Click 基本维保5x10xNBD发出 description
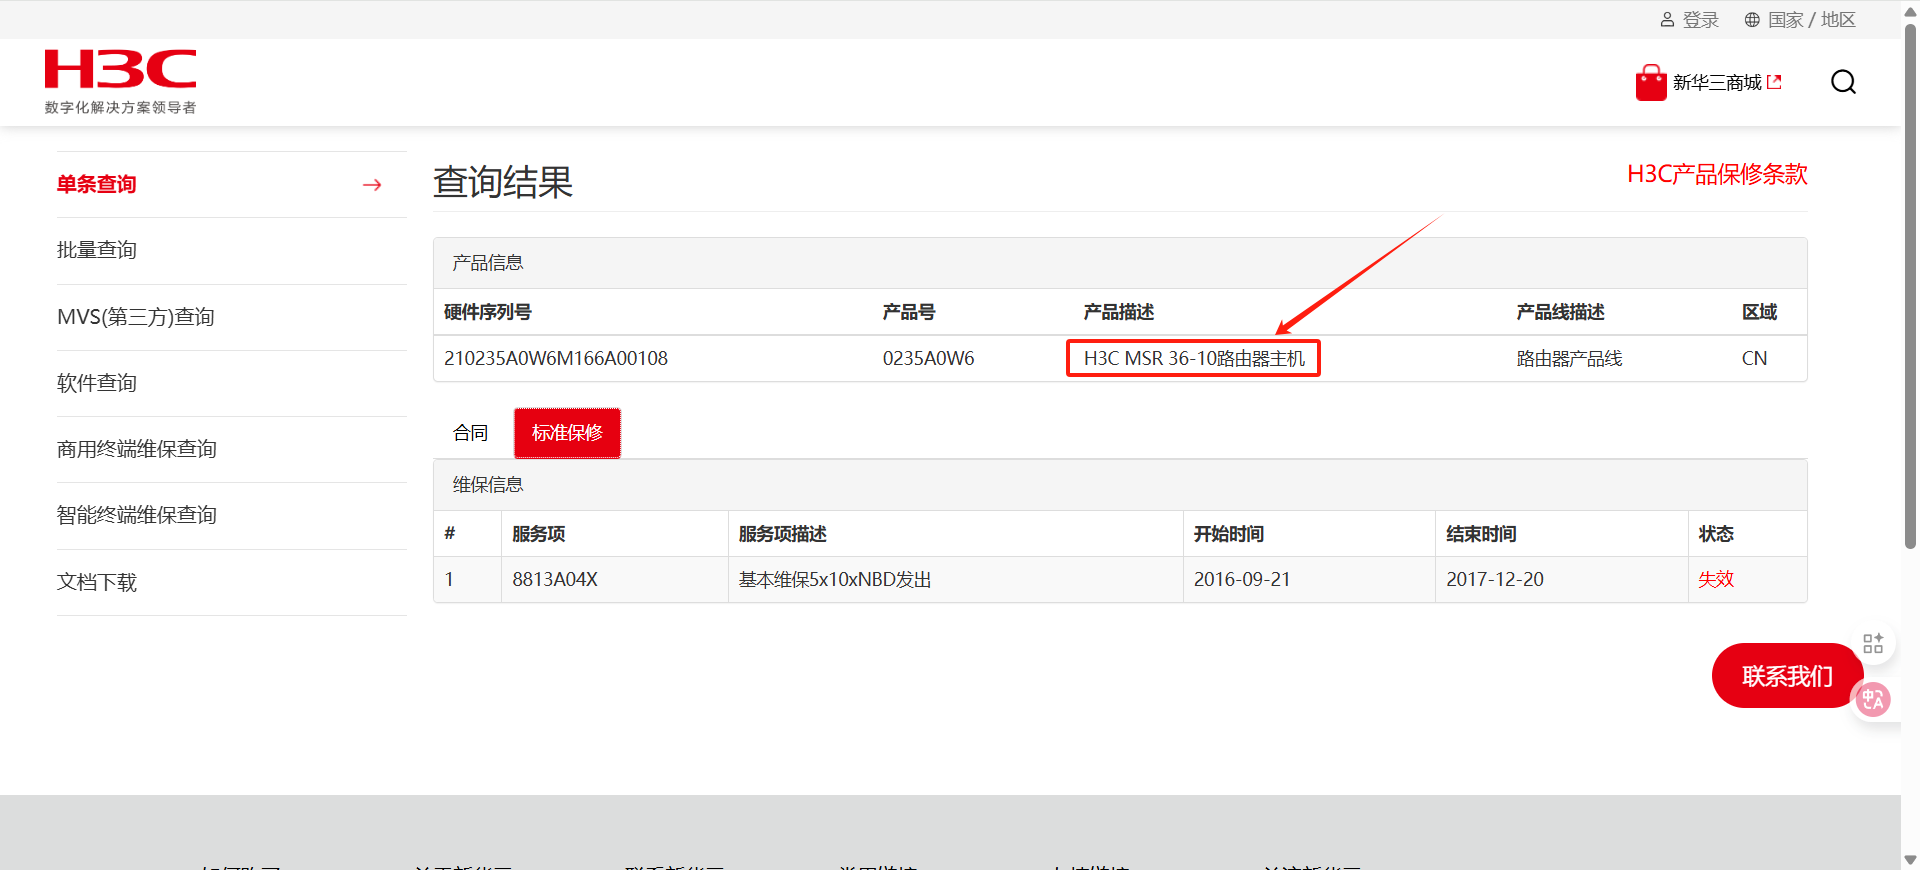The width and height of the screenshot is (1920, 870). pos(835,579)
